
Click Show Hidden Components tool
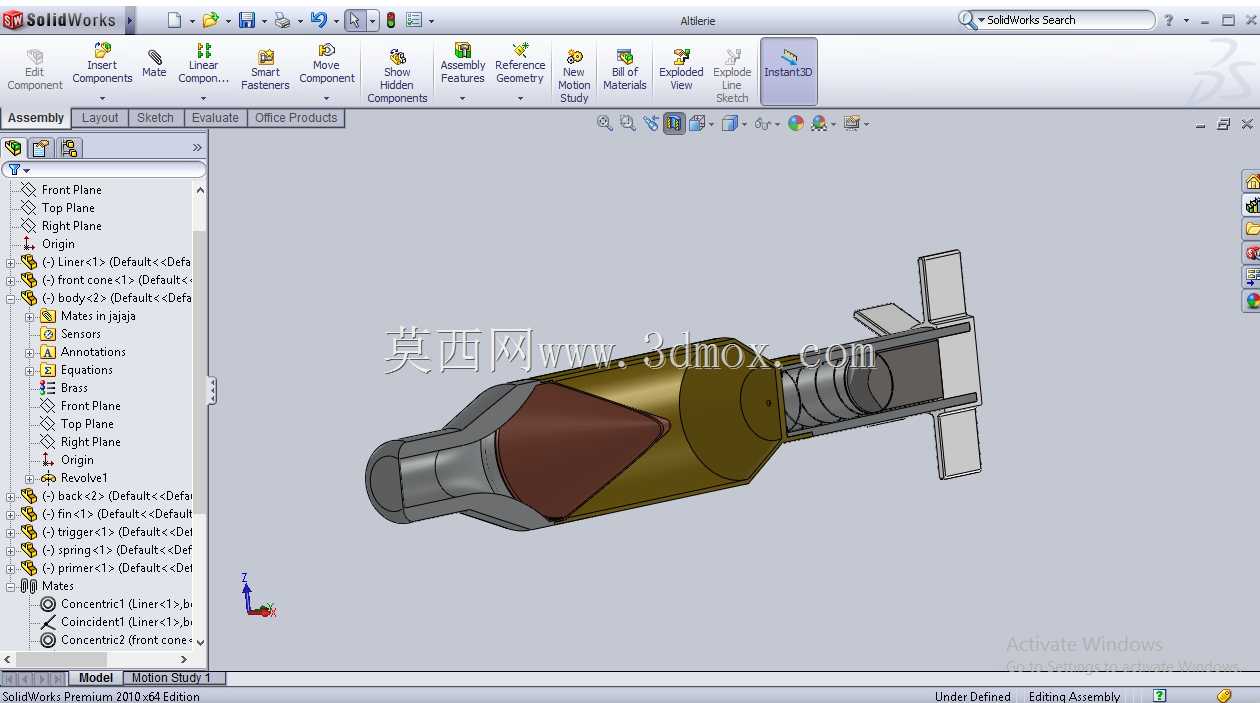pos(397,76)
